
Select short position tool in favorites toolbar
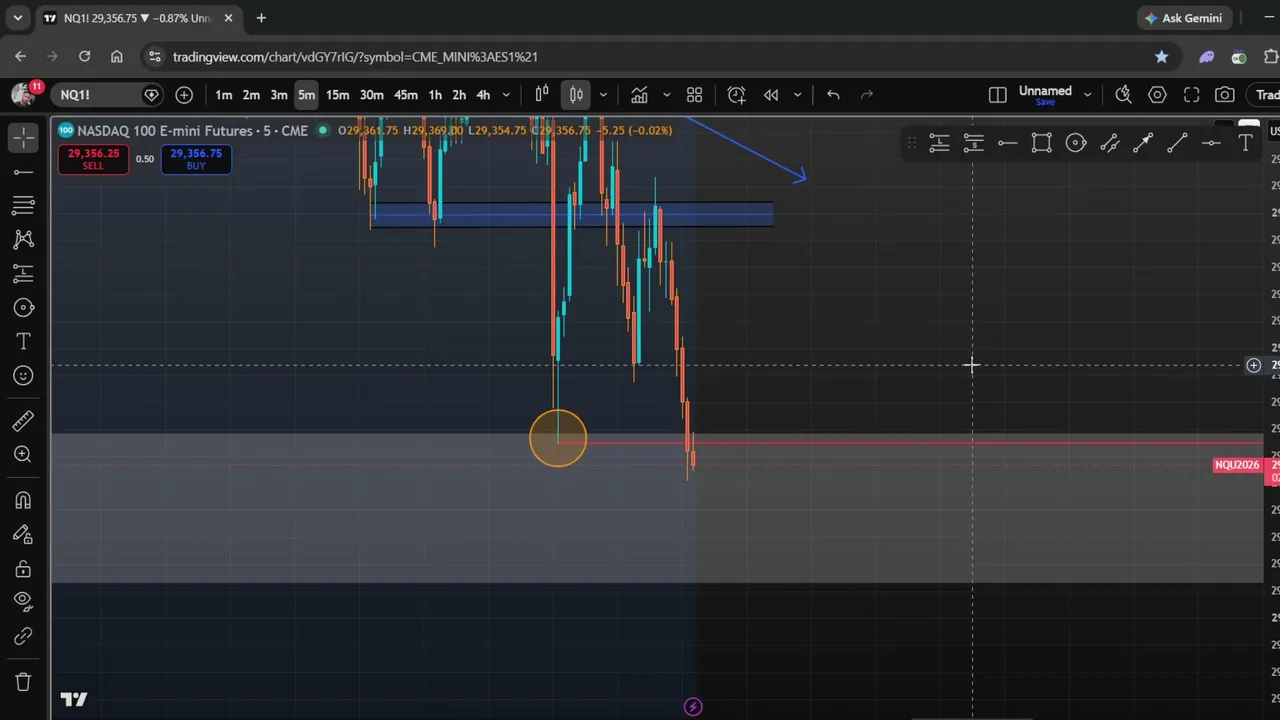pyautogui.click(x=973, y=143)
